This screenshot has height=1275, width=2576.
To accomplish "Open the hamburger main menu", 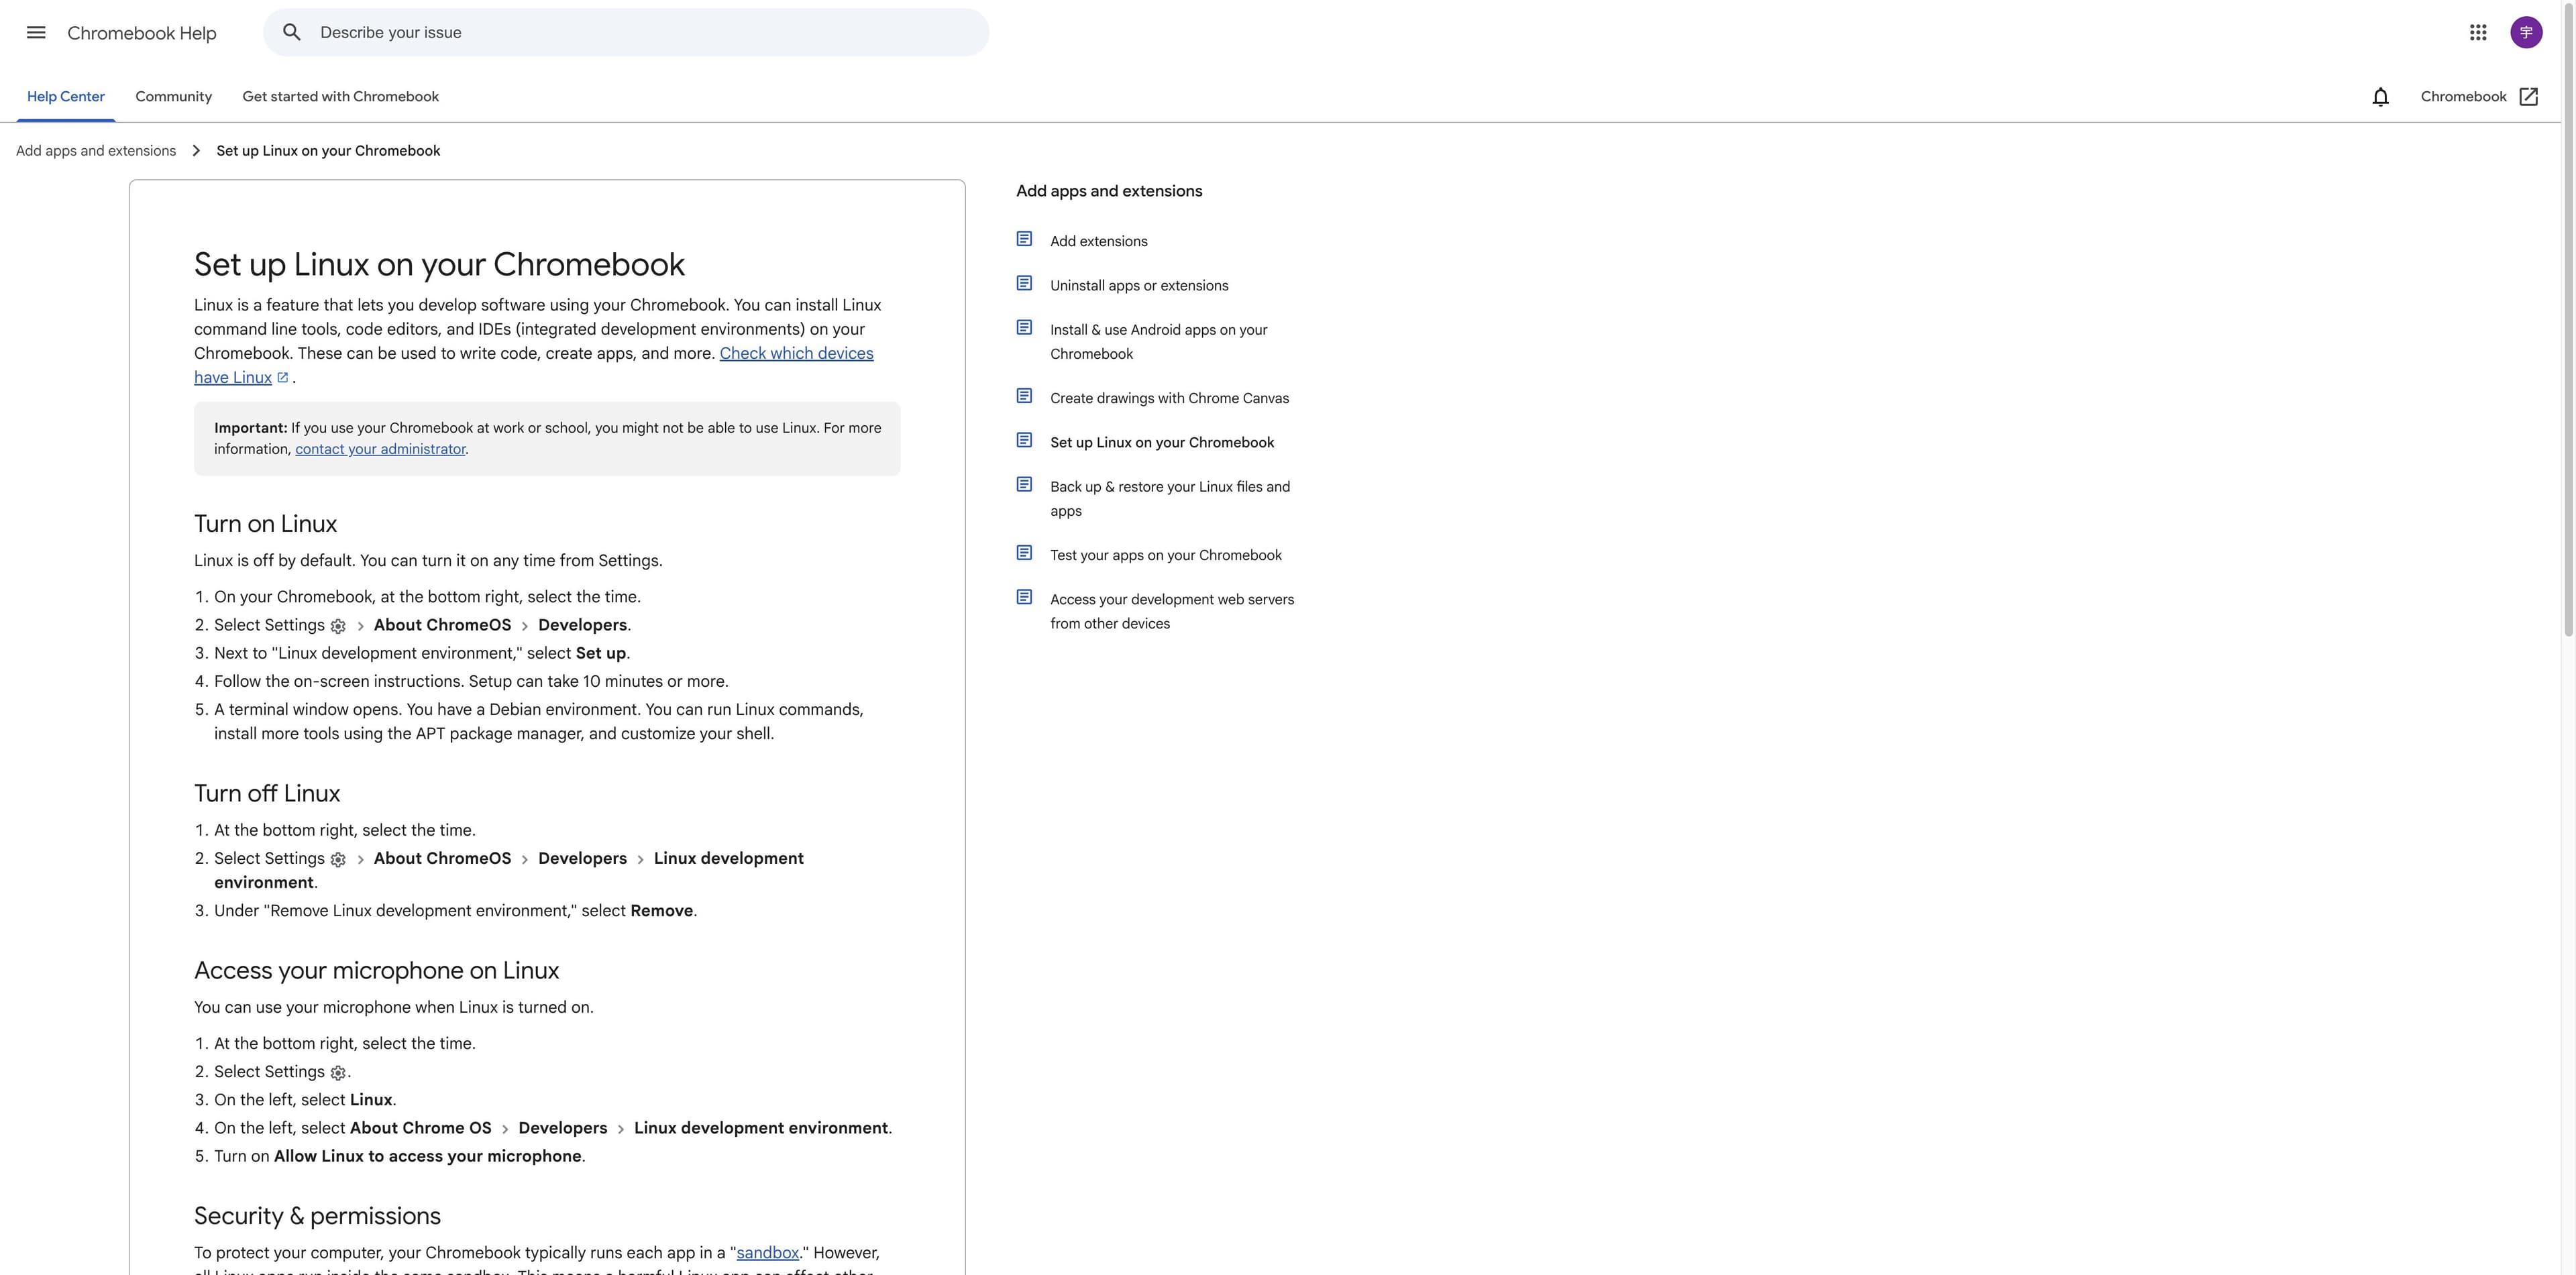I will tap(36, 32).
